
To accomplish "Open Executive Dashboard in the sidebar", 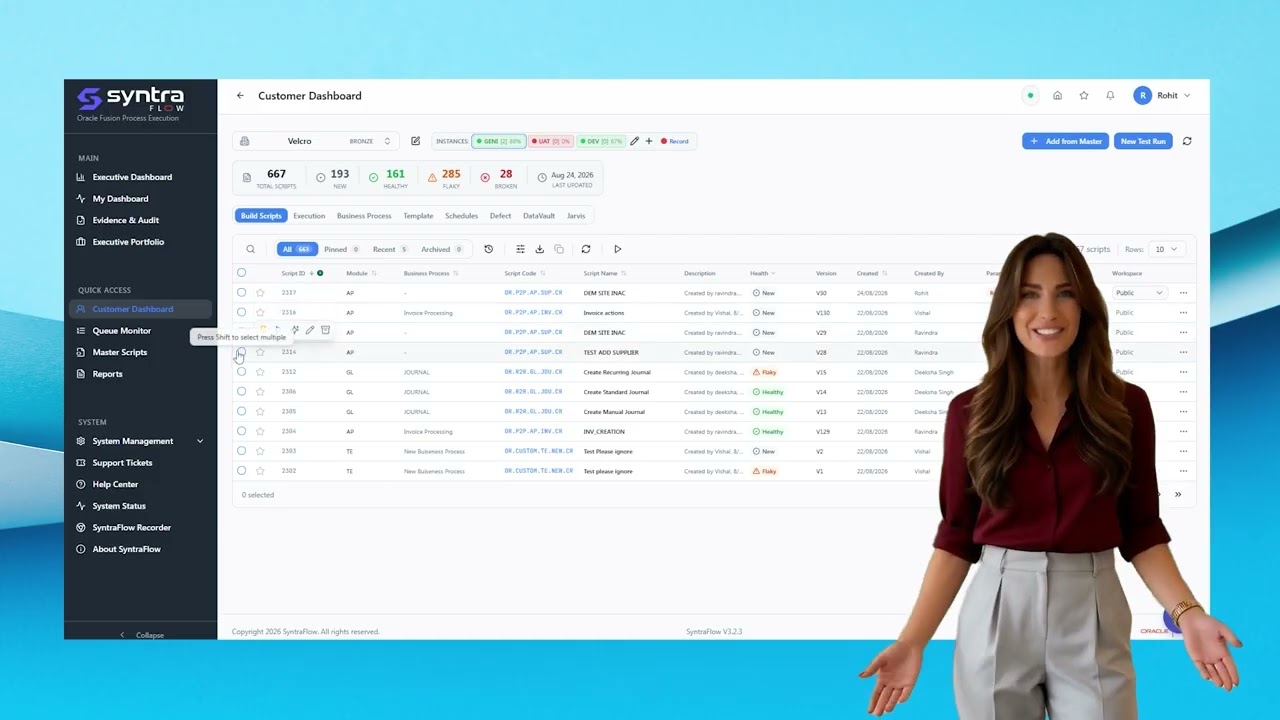I will [x=132, y=177].
